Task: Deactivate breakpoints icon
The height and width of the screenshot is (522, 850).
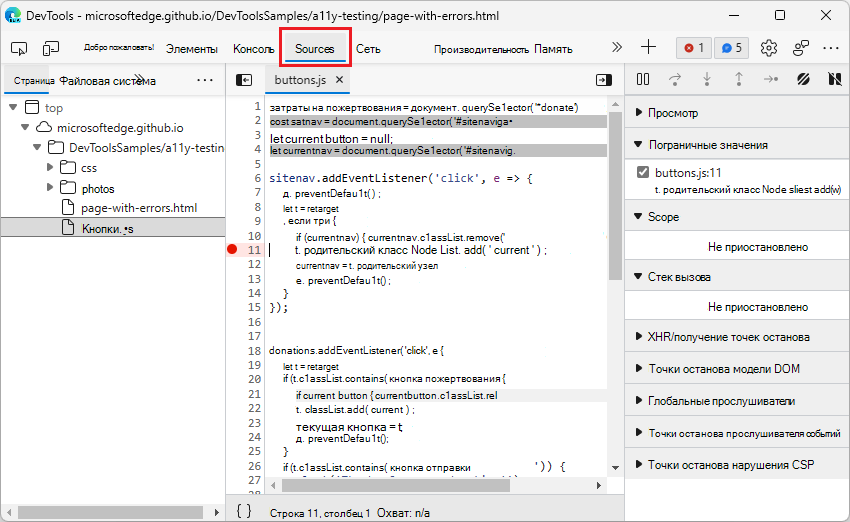Action: (x=803, y=80)
